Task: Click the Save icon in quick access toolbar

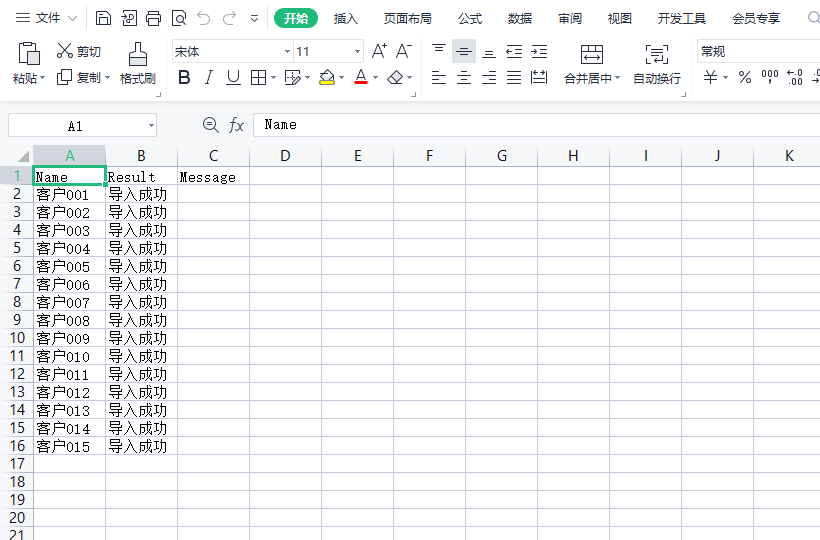Action: point(104,18)
